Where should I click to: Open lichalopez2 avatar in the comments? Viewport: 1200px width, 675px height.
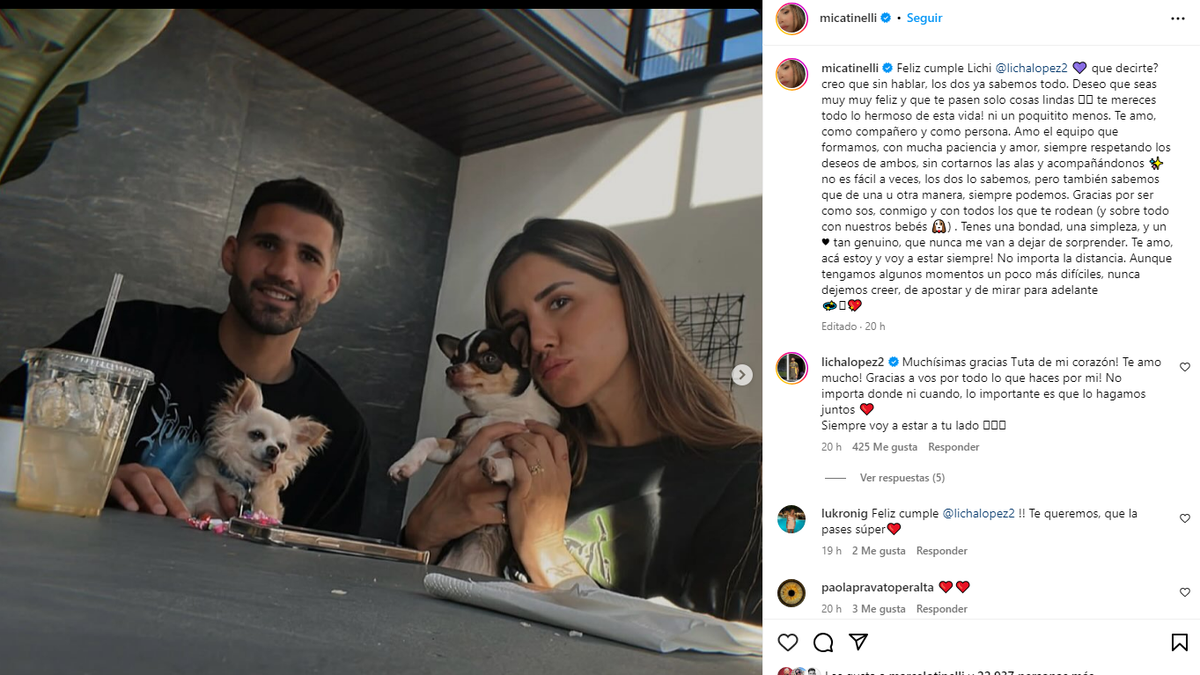pos(791,368)
